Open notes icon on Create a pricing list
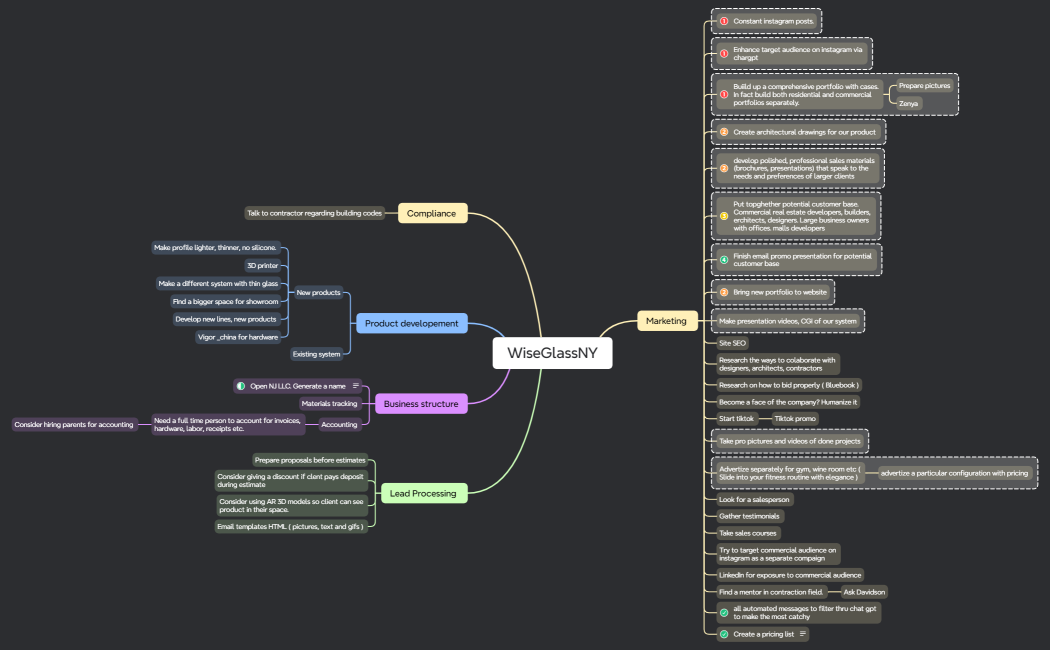The image size is (1050, 650). (802, 634)
